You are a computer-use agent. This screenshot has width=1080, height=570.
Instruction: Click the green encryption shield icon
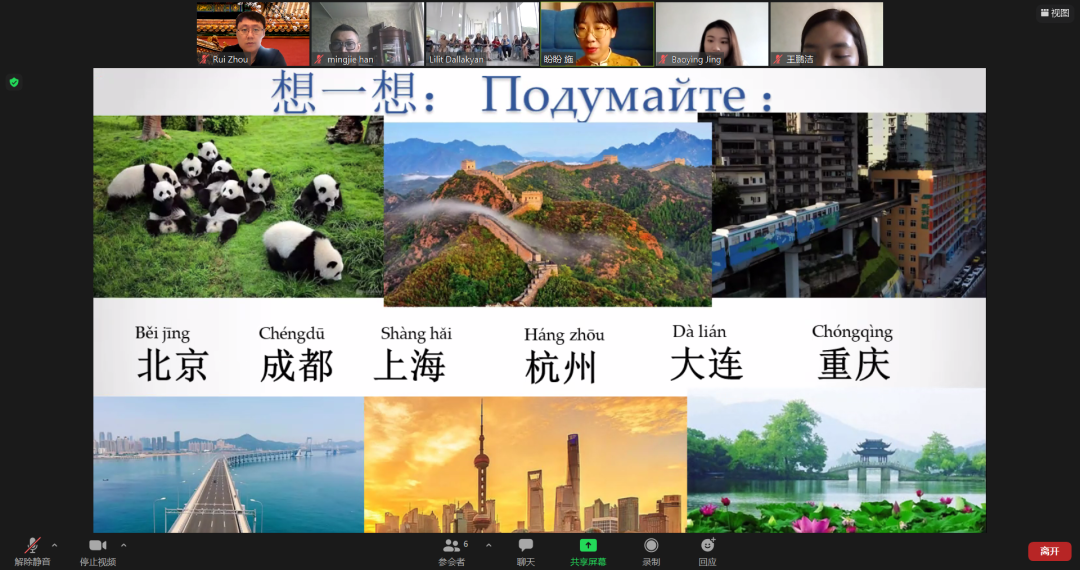click(x=14, y=83)
